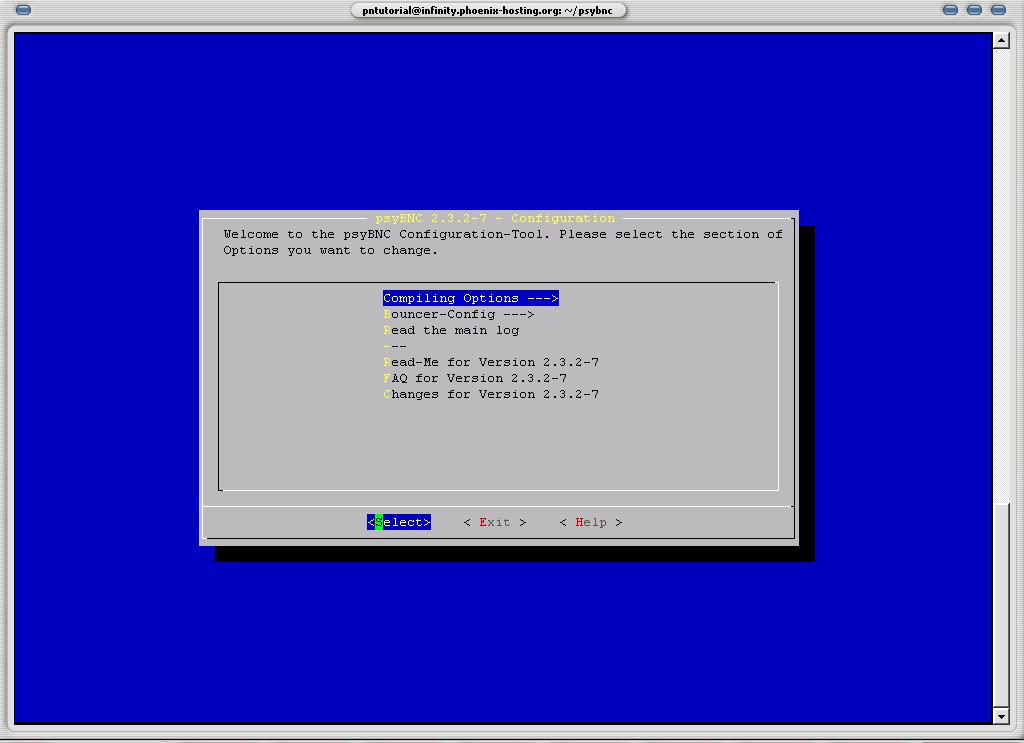Screen dimensions: 1024x743
Task: Click the terminal scrollbar up arrow
Action: pos(1001,40)
